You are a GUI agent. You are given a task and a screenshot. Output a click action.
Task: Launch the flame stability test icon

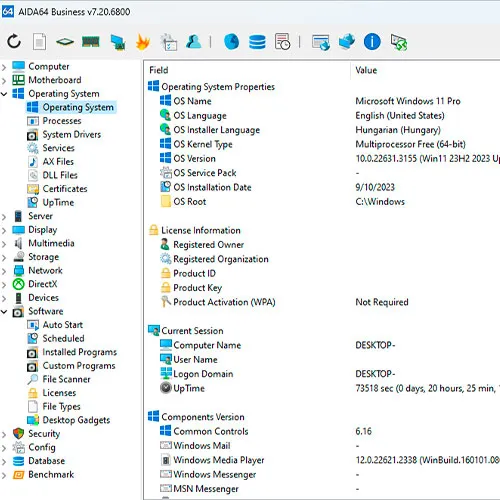(143, 42)
